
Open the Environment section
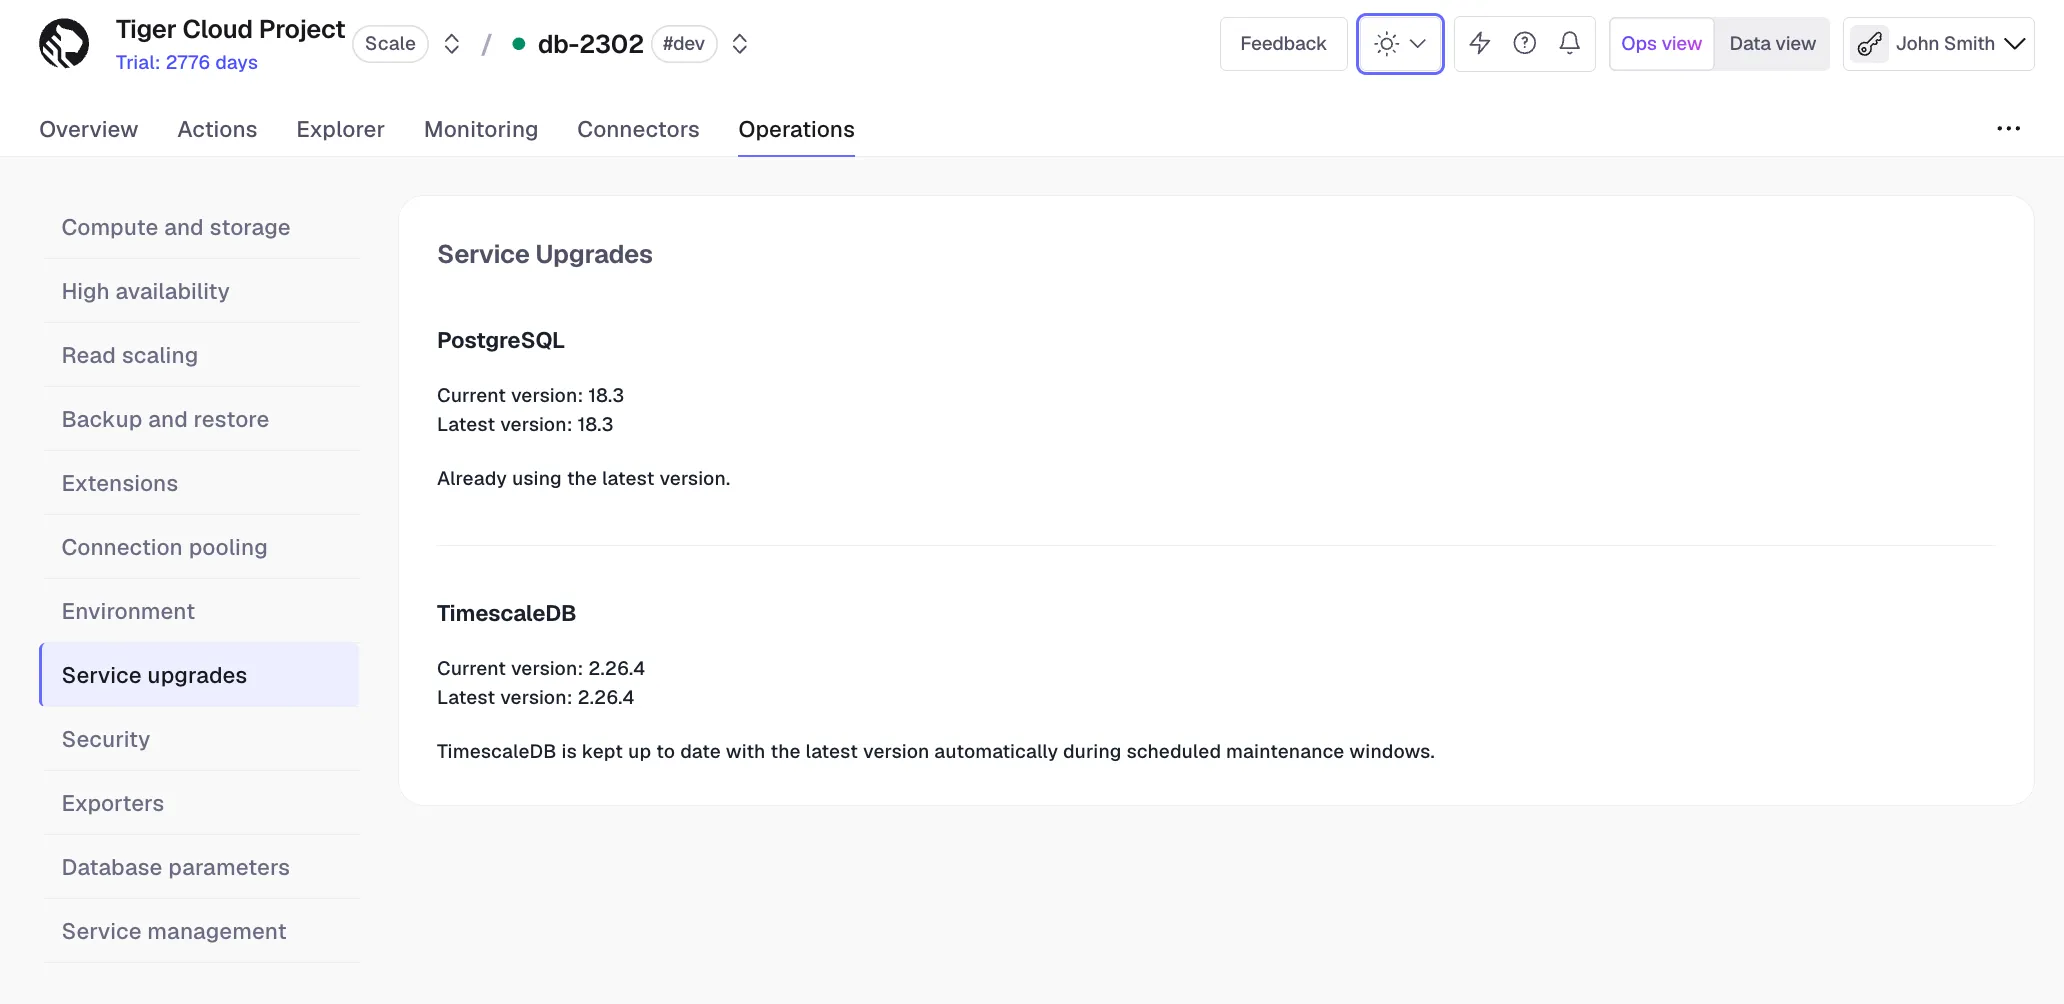click(201, 611)
